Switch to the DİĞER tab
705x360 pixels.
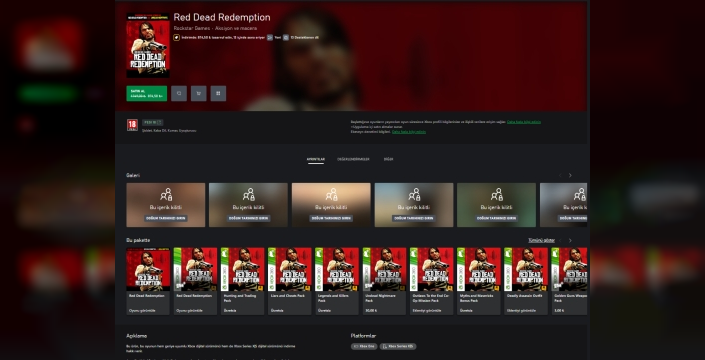point(388,160)
